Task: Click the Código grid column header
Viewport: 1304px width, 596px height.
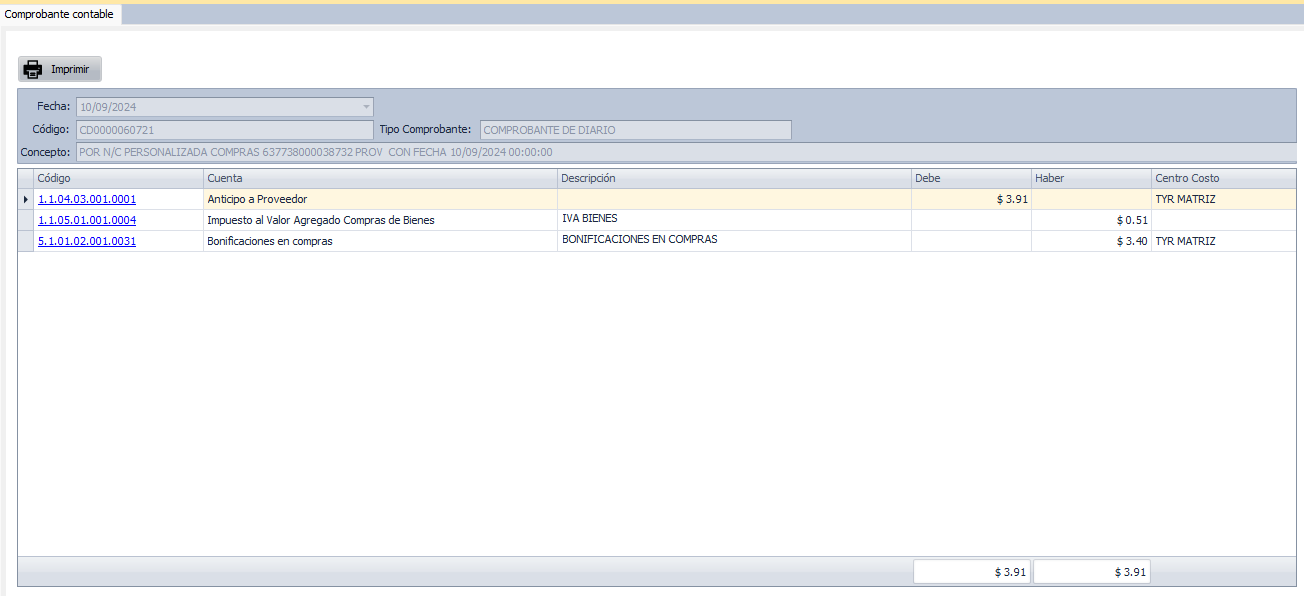Action: coord(118,178)
